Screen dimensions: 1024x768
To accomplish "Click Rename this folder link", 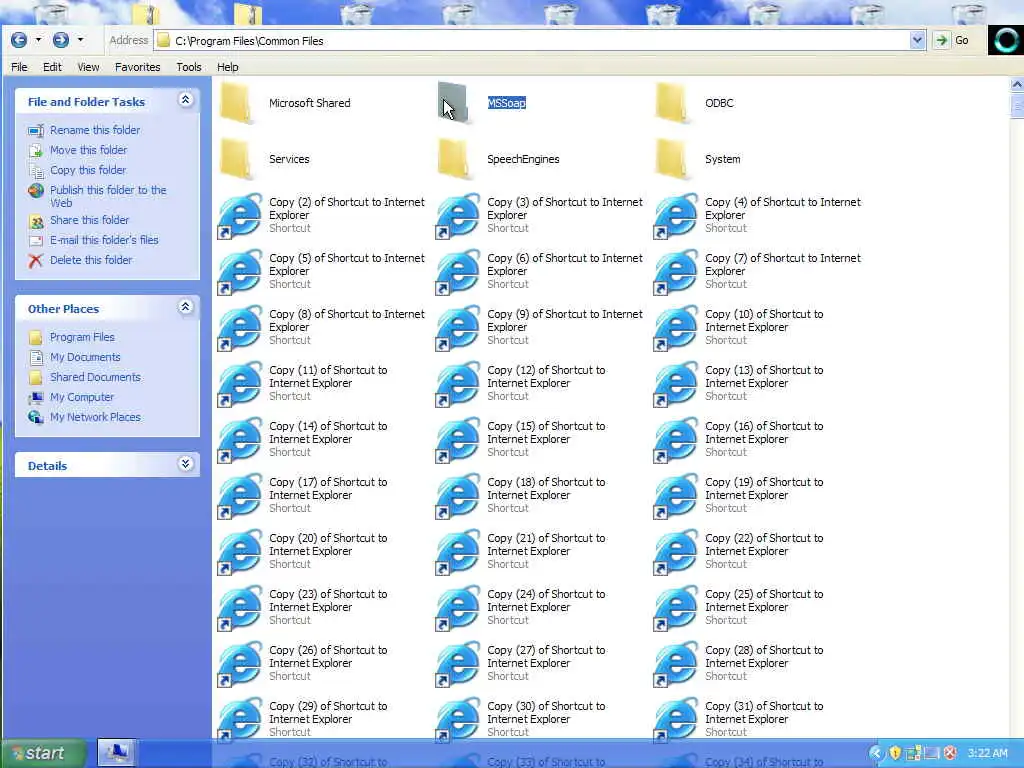I will (x=95, y=130).
